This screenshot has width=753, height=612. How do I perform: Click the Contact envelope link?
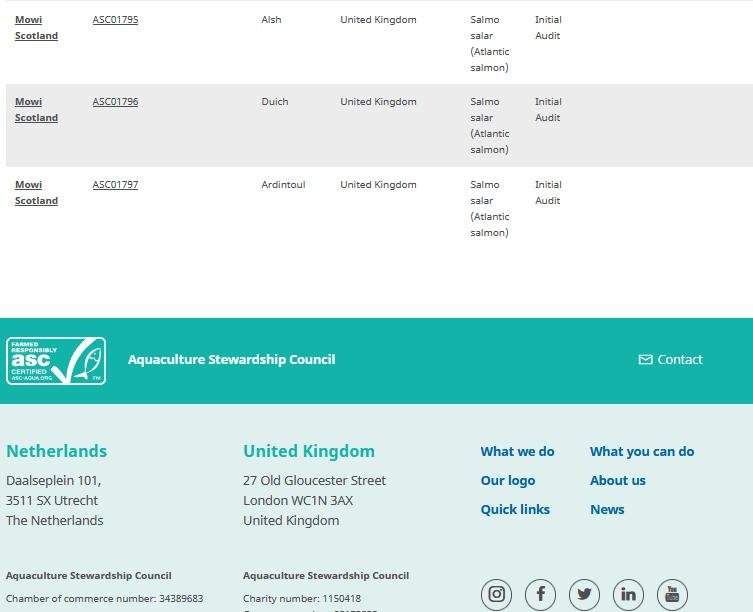(x=670, y=360)
